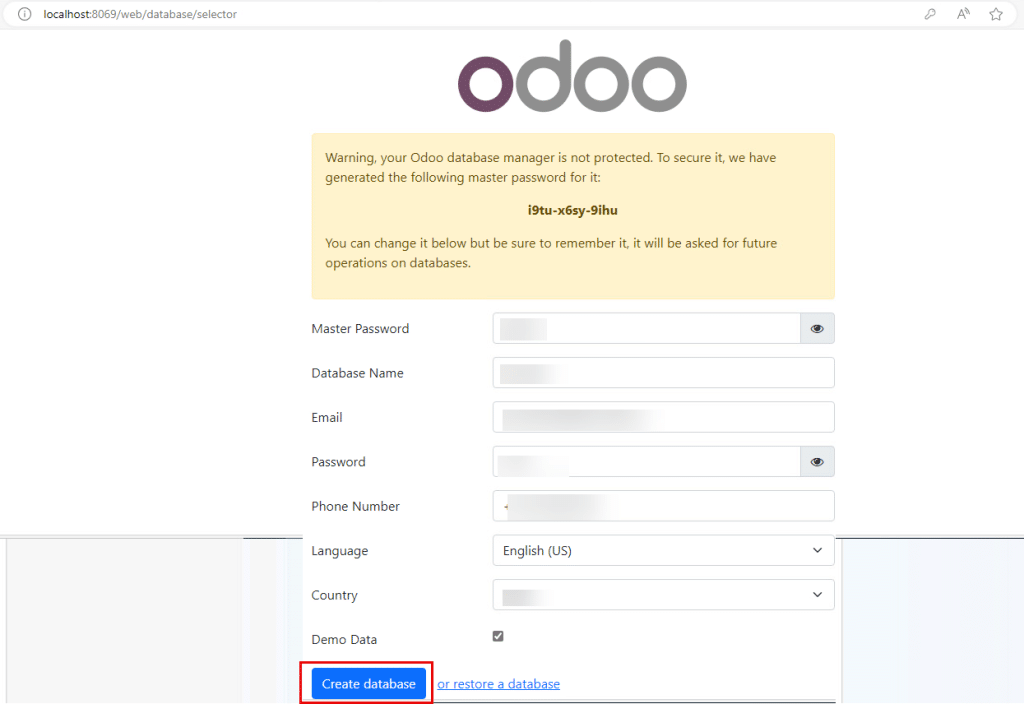This screenshot has width=1024, height=704.
Task: Show the Password field using the eye icon
Action: pos(817,461)
